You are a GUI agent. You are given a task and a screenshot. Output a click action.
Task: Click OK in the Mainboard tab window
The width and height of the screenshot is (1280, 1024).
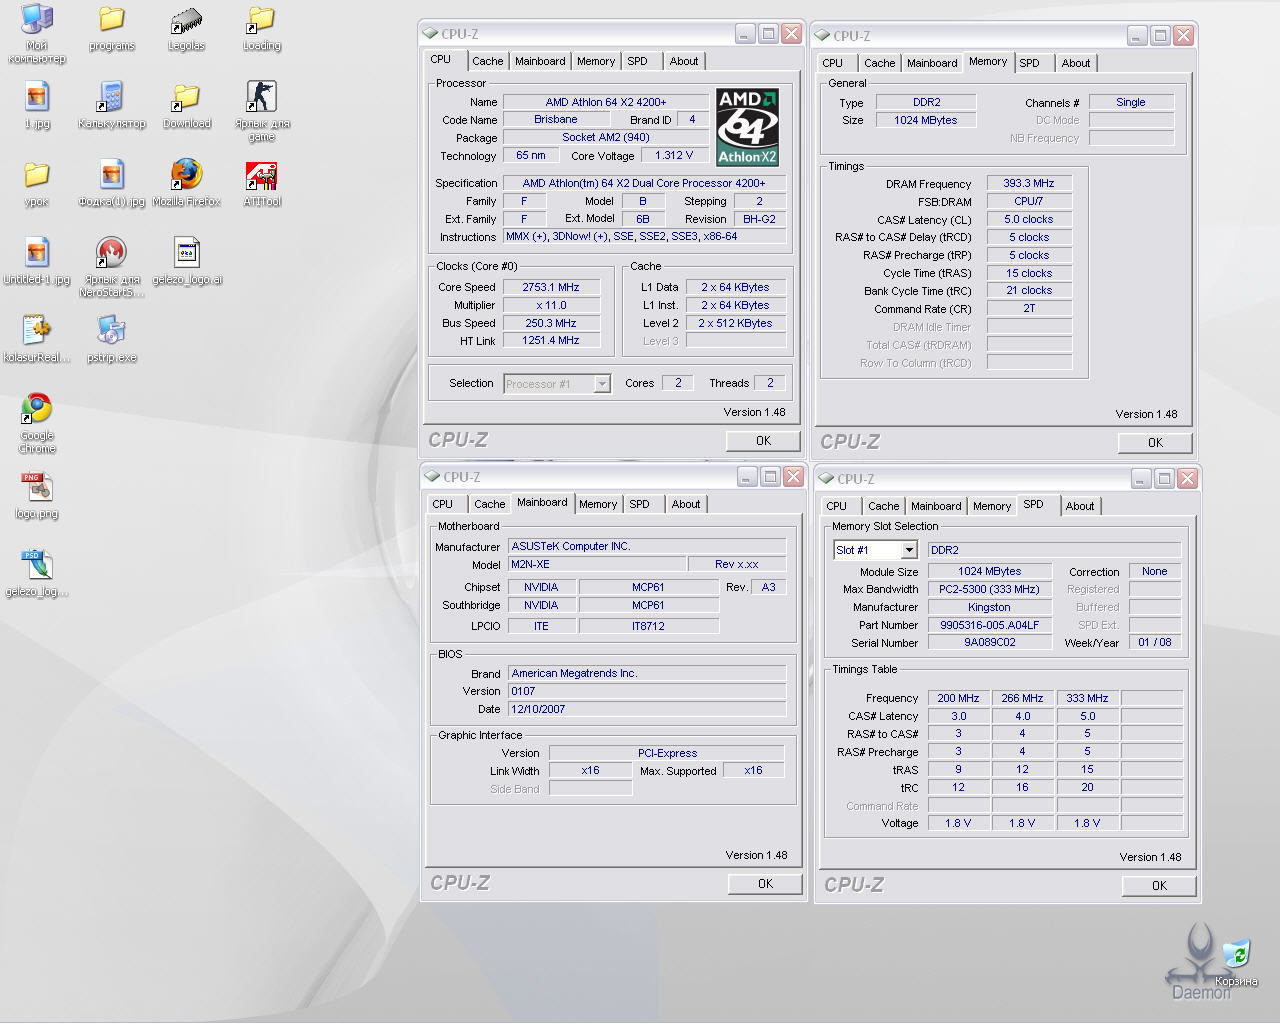point(765,884)
